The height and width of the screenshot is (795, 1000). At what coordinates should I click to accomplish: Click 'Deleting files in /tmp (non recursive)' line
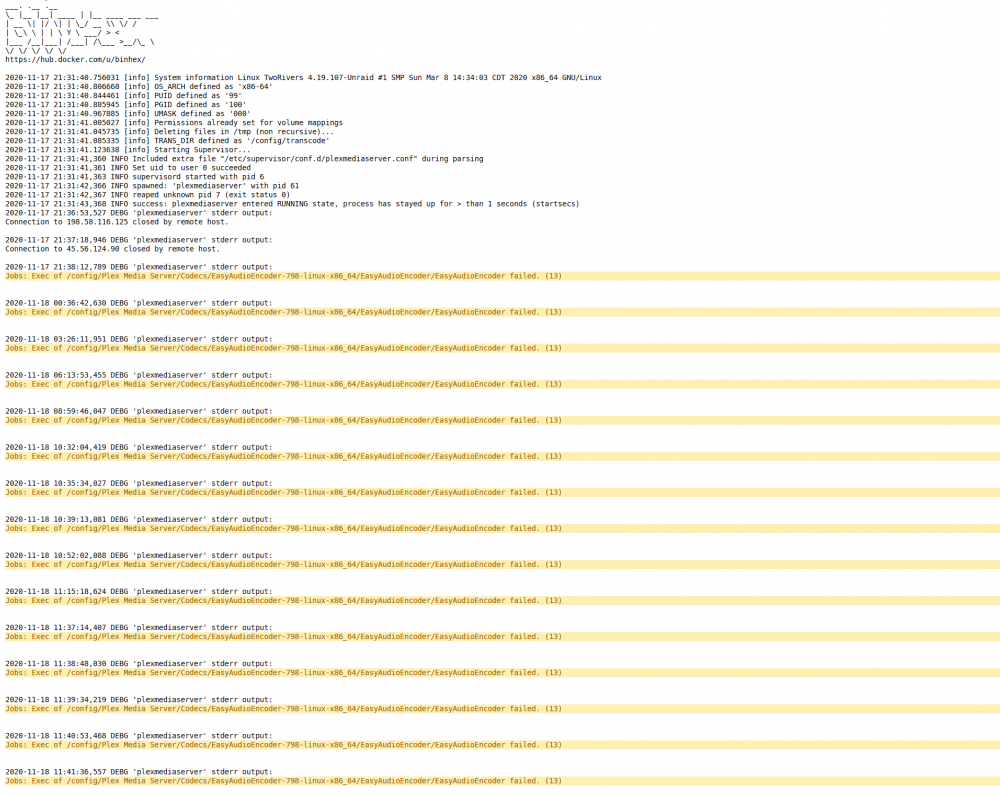pos(169,131)
